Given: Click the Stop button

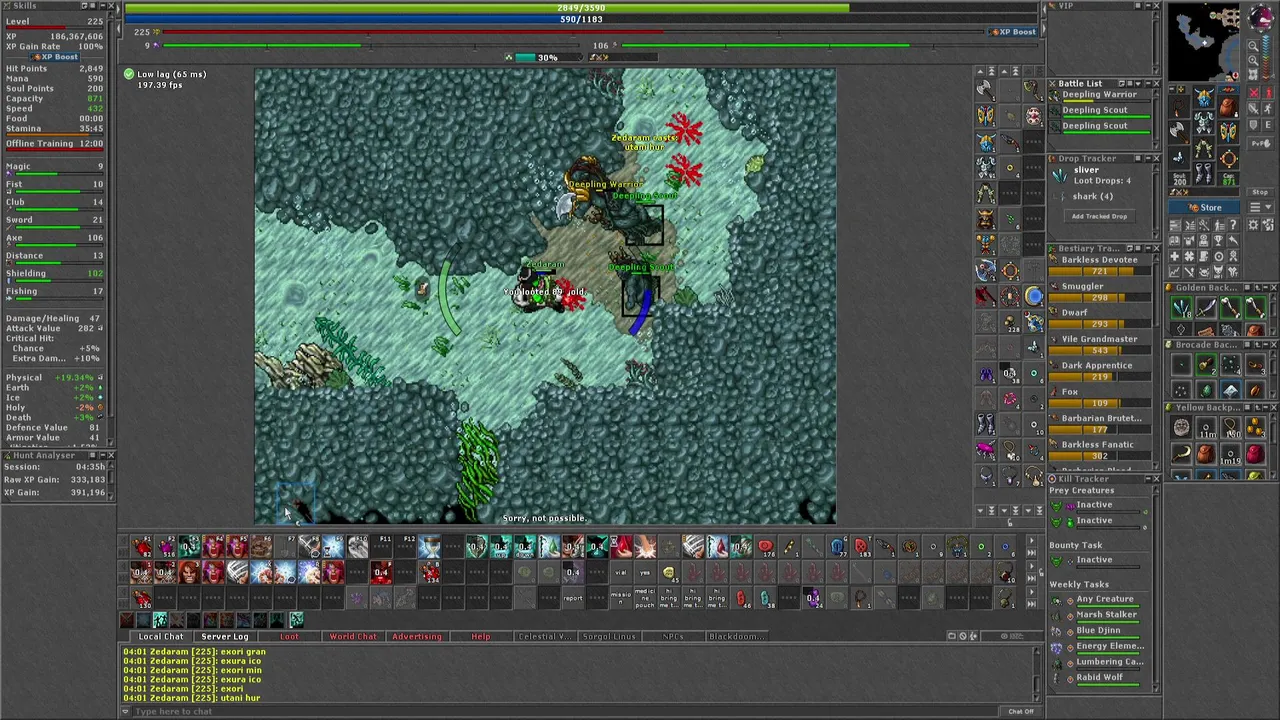Looking at the screenshot, I should [x=1260, y=192].
